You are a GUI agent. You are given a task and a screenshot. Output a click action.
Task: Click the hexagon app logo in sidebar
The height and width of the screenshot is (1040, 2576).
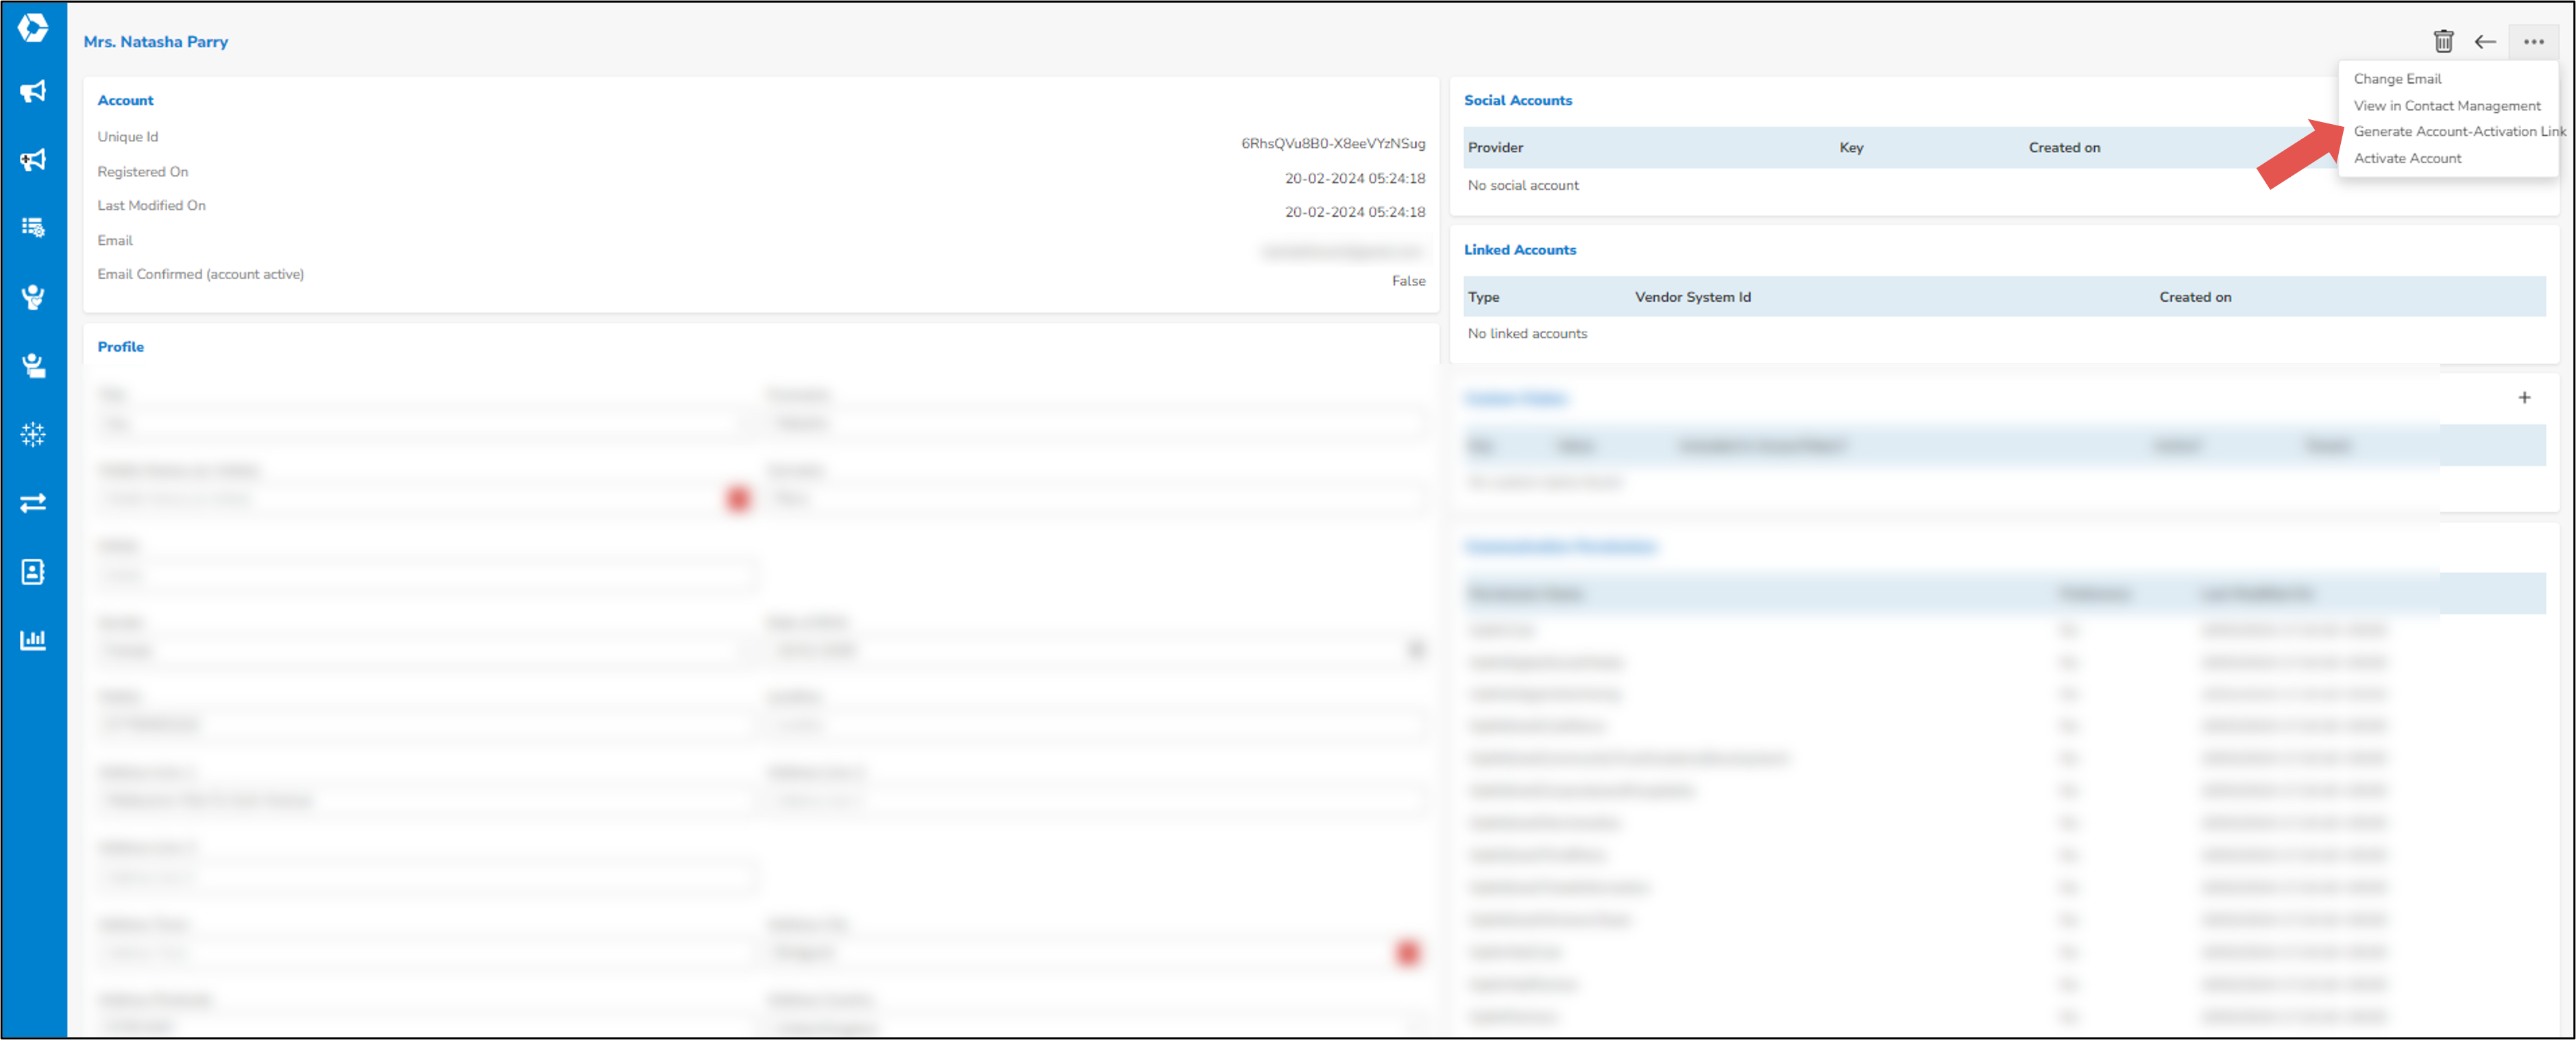coord(33,27)
